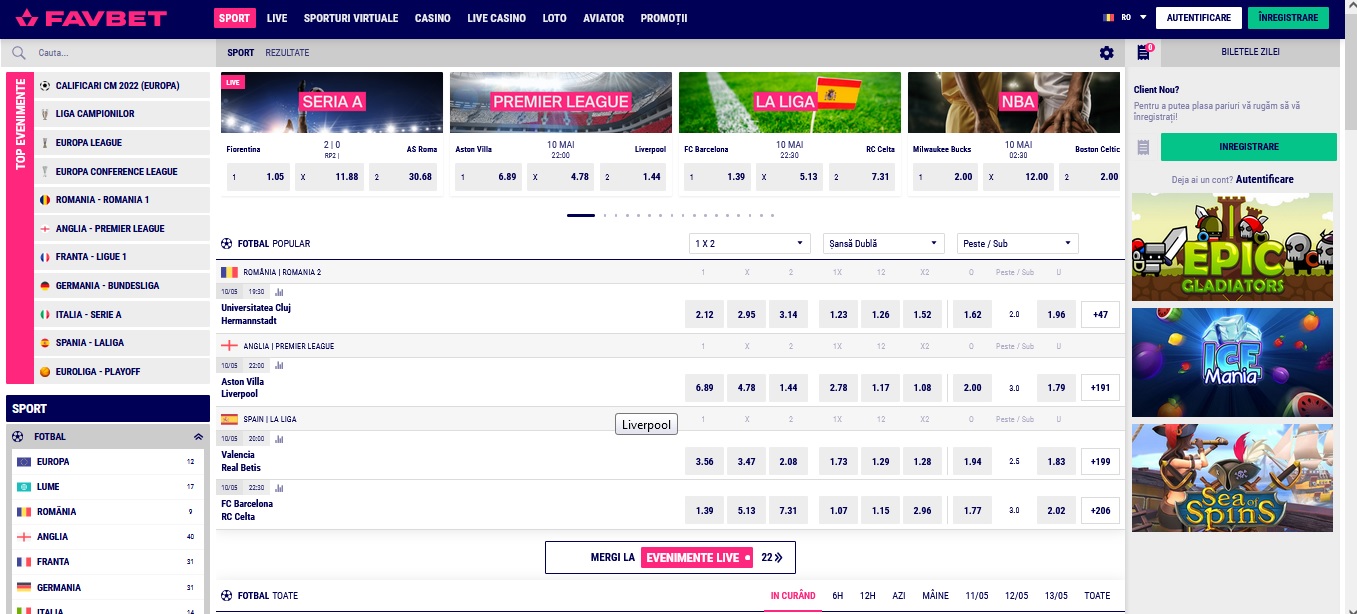The height and width of the screenshot is (614, 1357).
Task: Expand +206 more markets for FC Barcelona
Action: 1100,510
